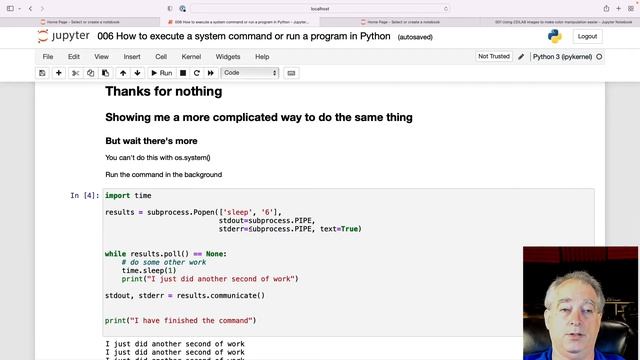Click 'Run the command in the background' text
Image resolution: width=640 pixels, height=360 pixels.
[164, 175]
